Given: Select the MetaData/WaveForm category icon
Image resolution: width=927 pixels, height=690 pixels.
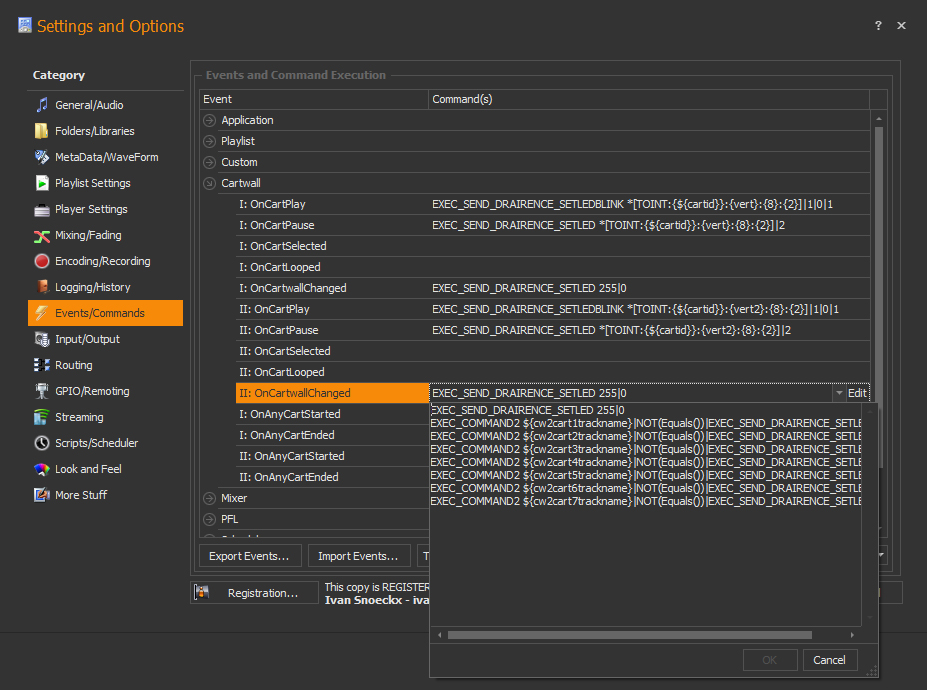Looking at the screenshot, I should coord(41,157).
